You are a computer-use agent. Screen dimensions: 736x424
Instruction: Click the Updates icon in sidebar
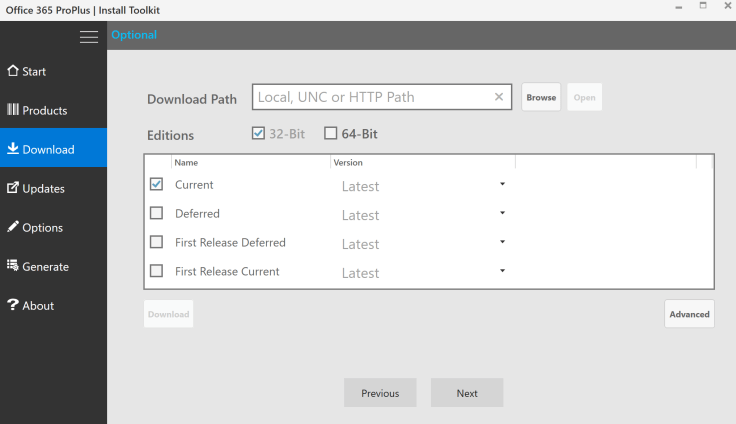pos(13,188)
